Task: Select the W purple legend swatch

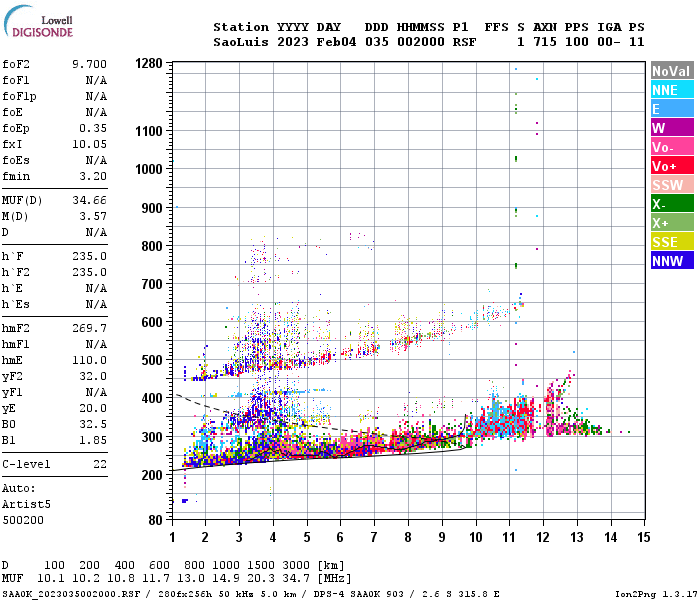Action: pyautogui.click(x=672, y=128)
